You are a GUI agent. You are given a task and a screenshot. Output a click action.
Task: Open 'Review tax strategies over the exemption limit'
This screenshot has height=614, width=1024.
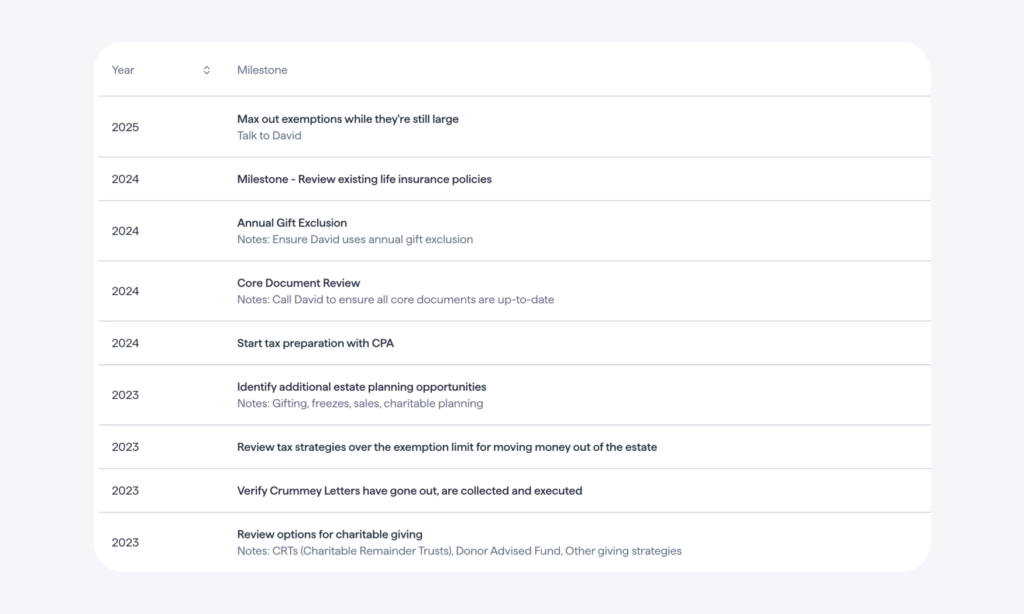click(447, 447)
